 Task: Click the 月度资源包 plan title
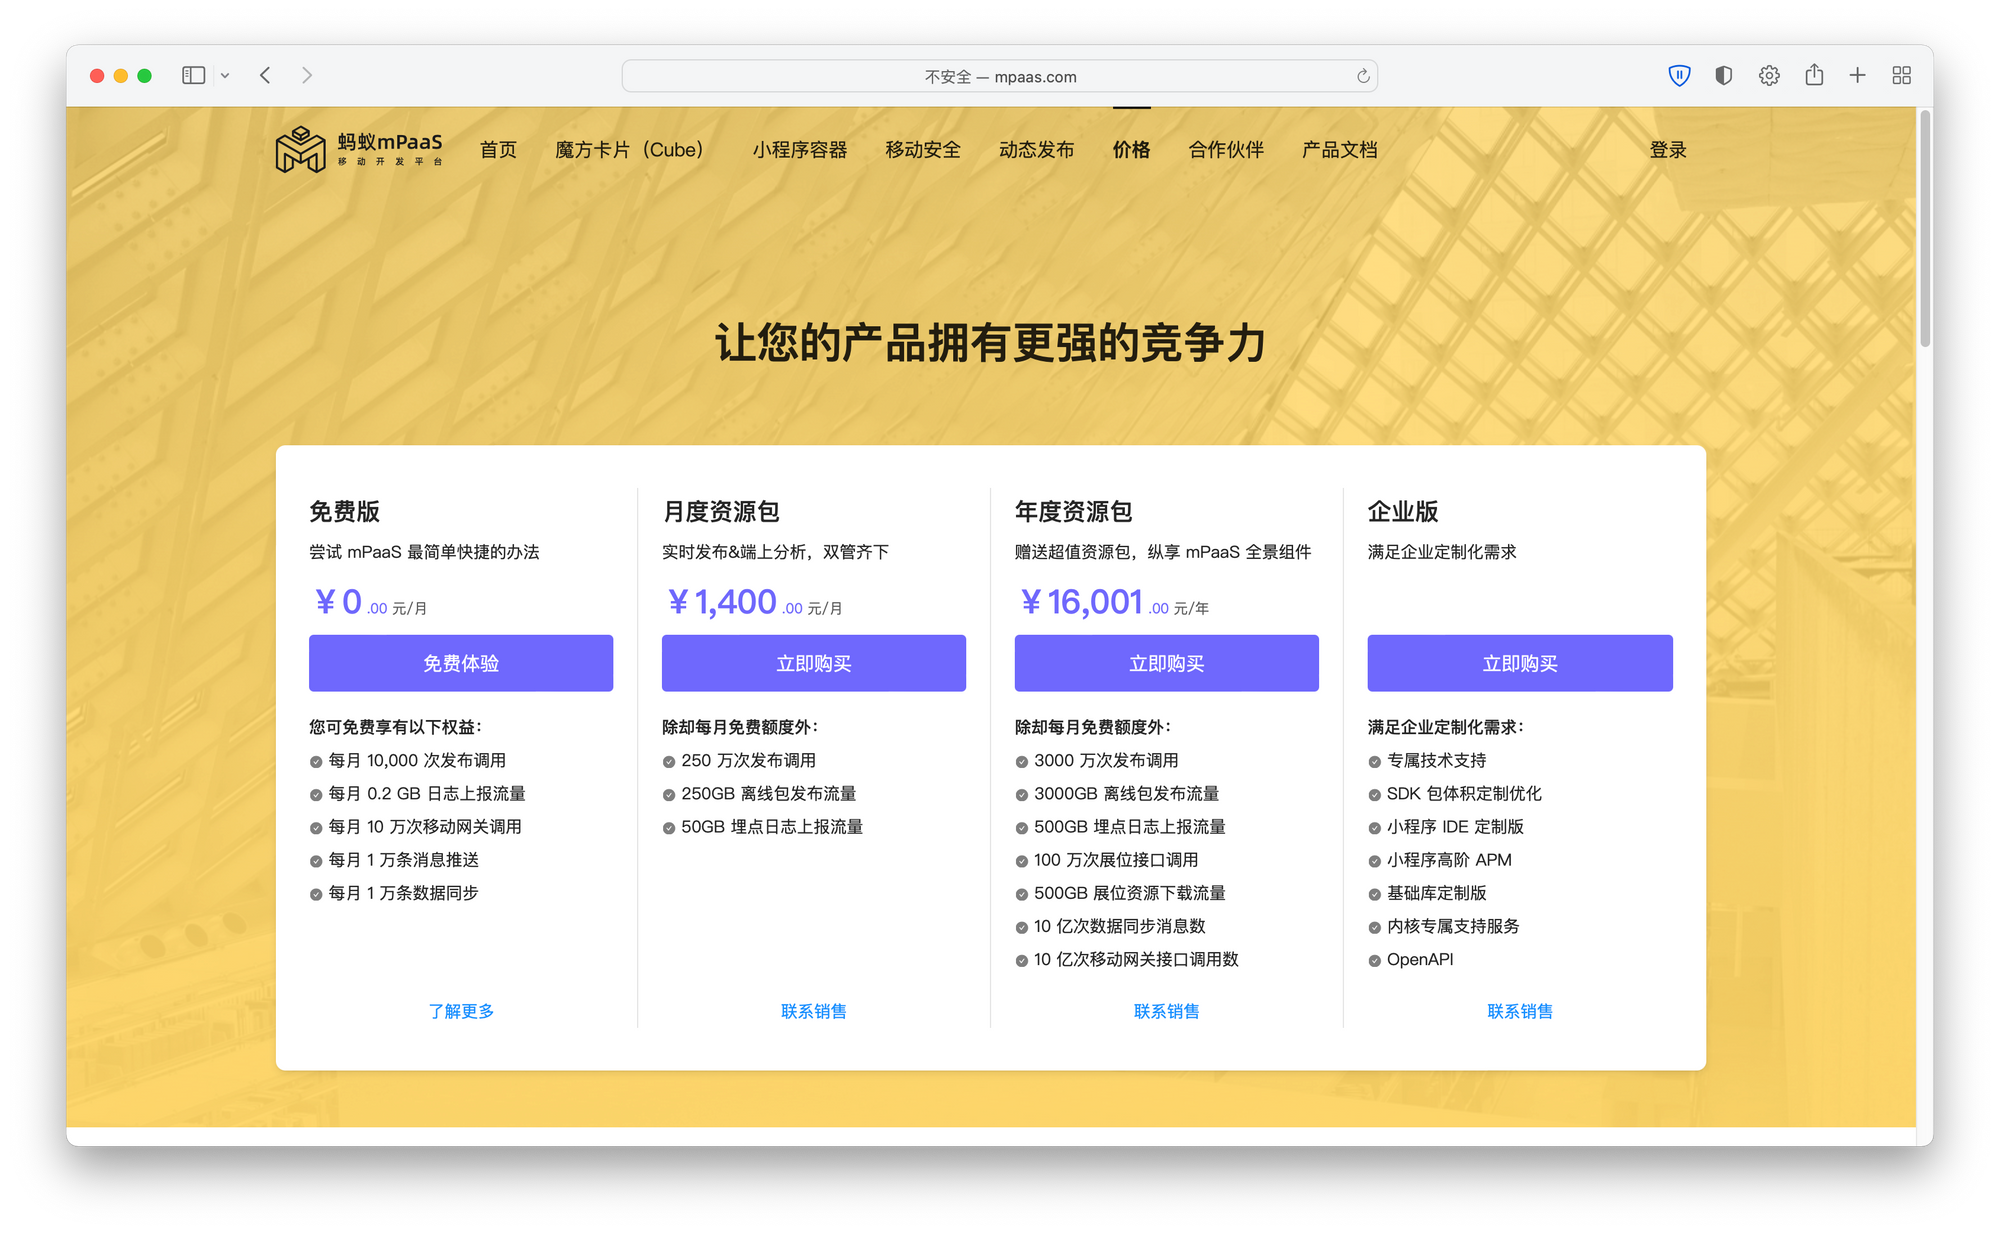721,511
